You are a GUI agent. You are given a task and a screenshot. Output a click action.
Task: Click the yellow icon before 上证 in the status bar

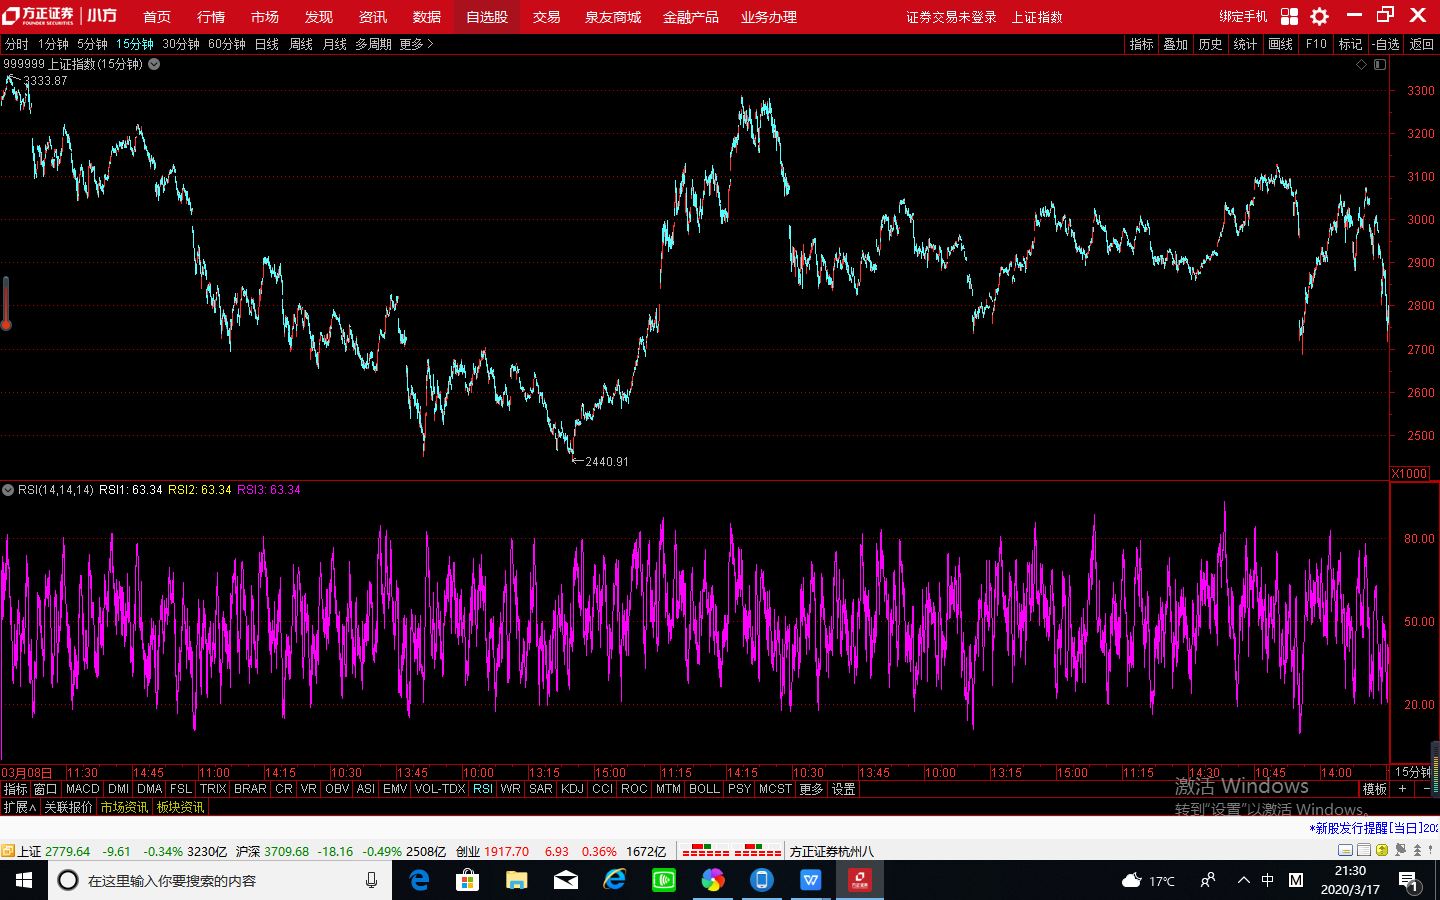pyautogui.click(x=7, y=851)
